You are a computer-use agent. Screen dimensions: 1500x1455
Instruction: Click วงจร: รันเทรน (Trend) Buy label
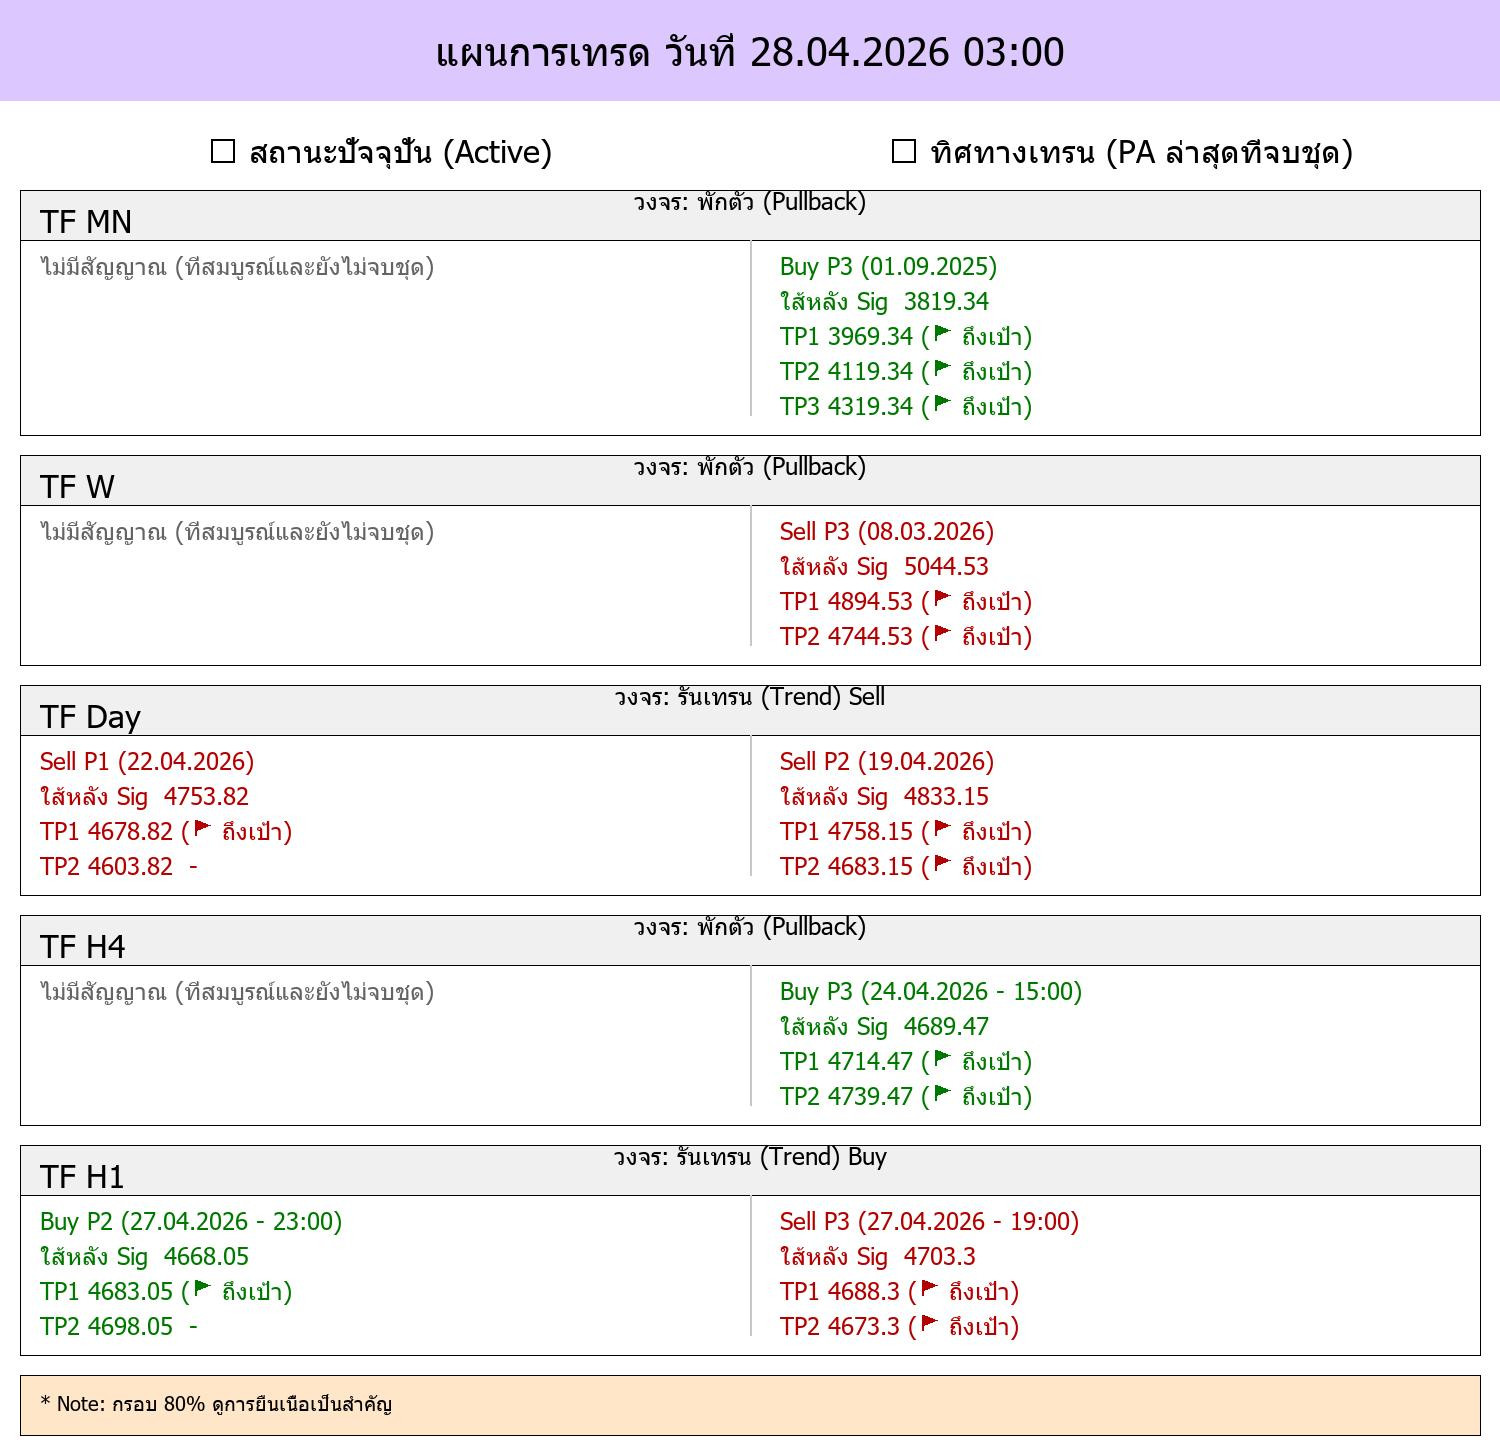tap(750, 1157)
